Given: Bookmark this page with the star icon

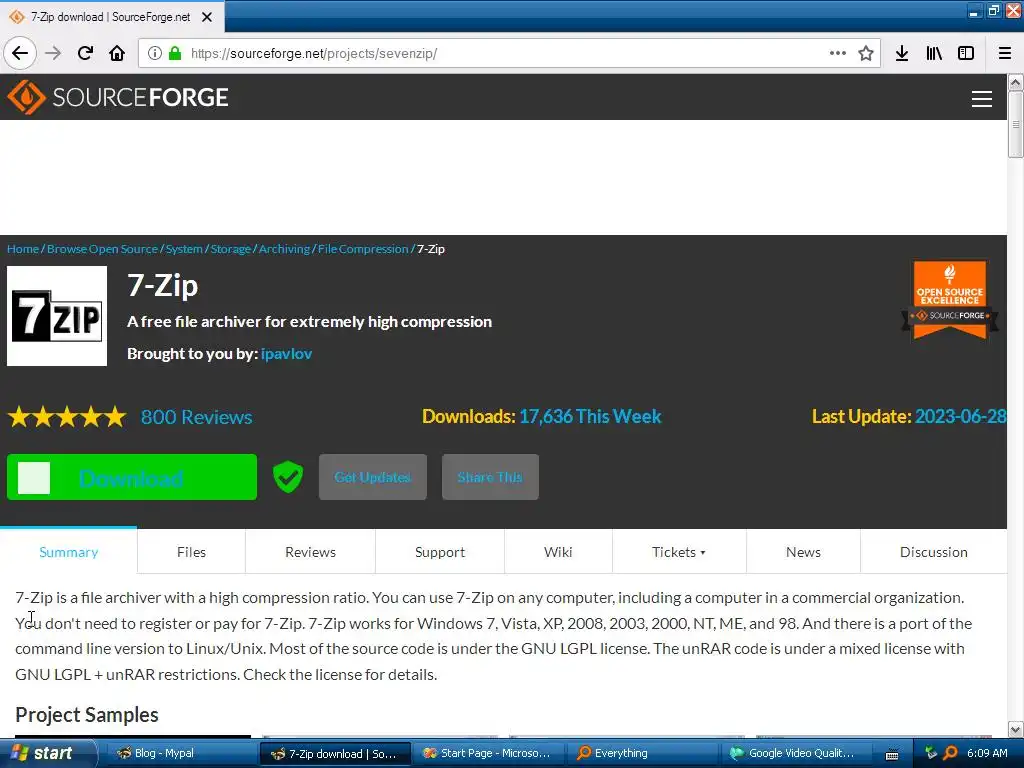Looking at the screenshot, I should (866, 53).
